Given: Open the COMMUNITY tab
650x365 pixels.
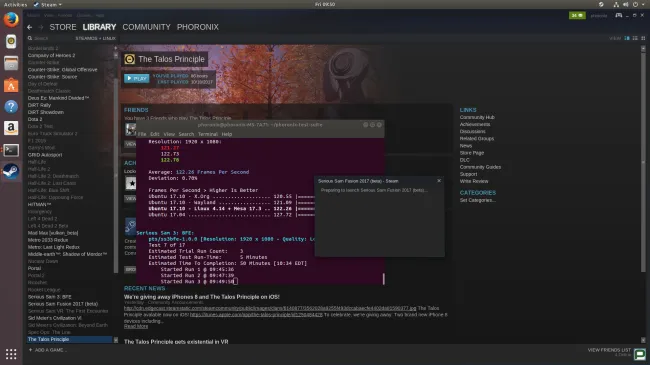Looking at the screenshot, I should pos(146,27).
